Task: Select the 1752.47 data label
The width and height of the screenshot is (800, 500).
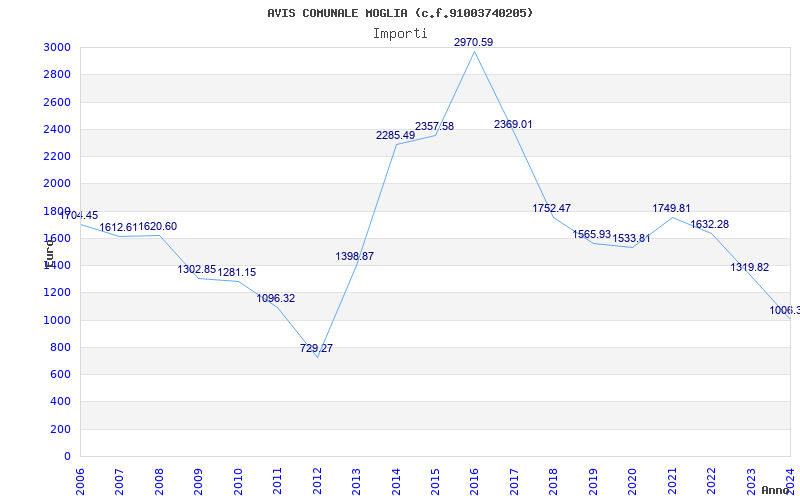Action: [552, 208]
